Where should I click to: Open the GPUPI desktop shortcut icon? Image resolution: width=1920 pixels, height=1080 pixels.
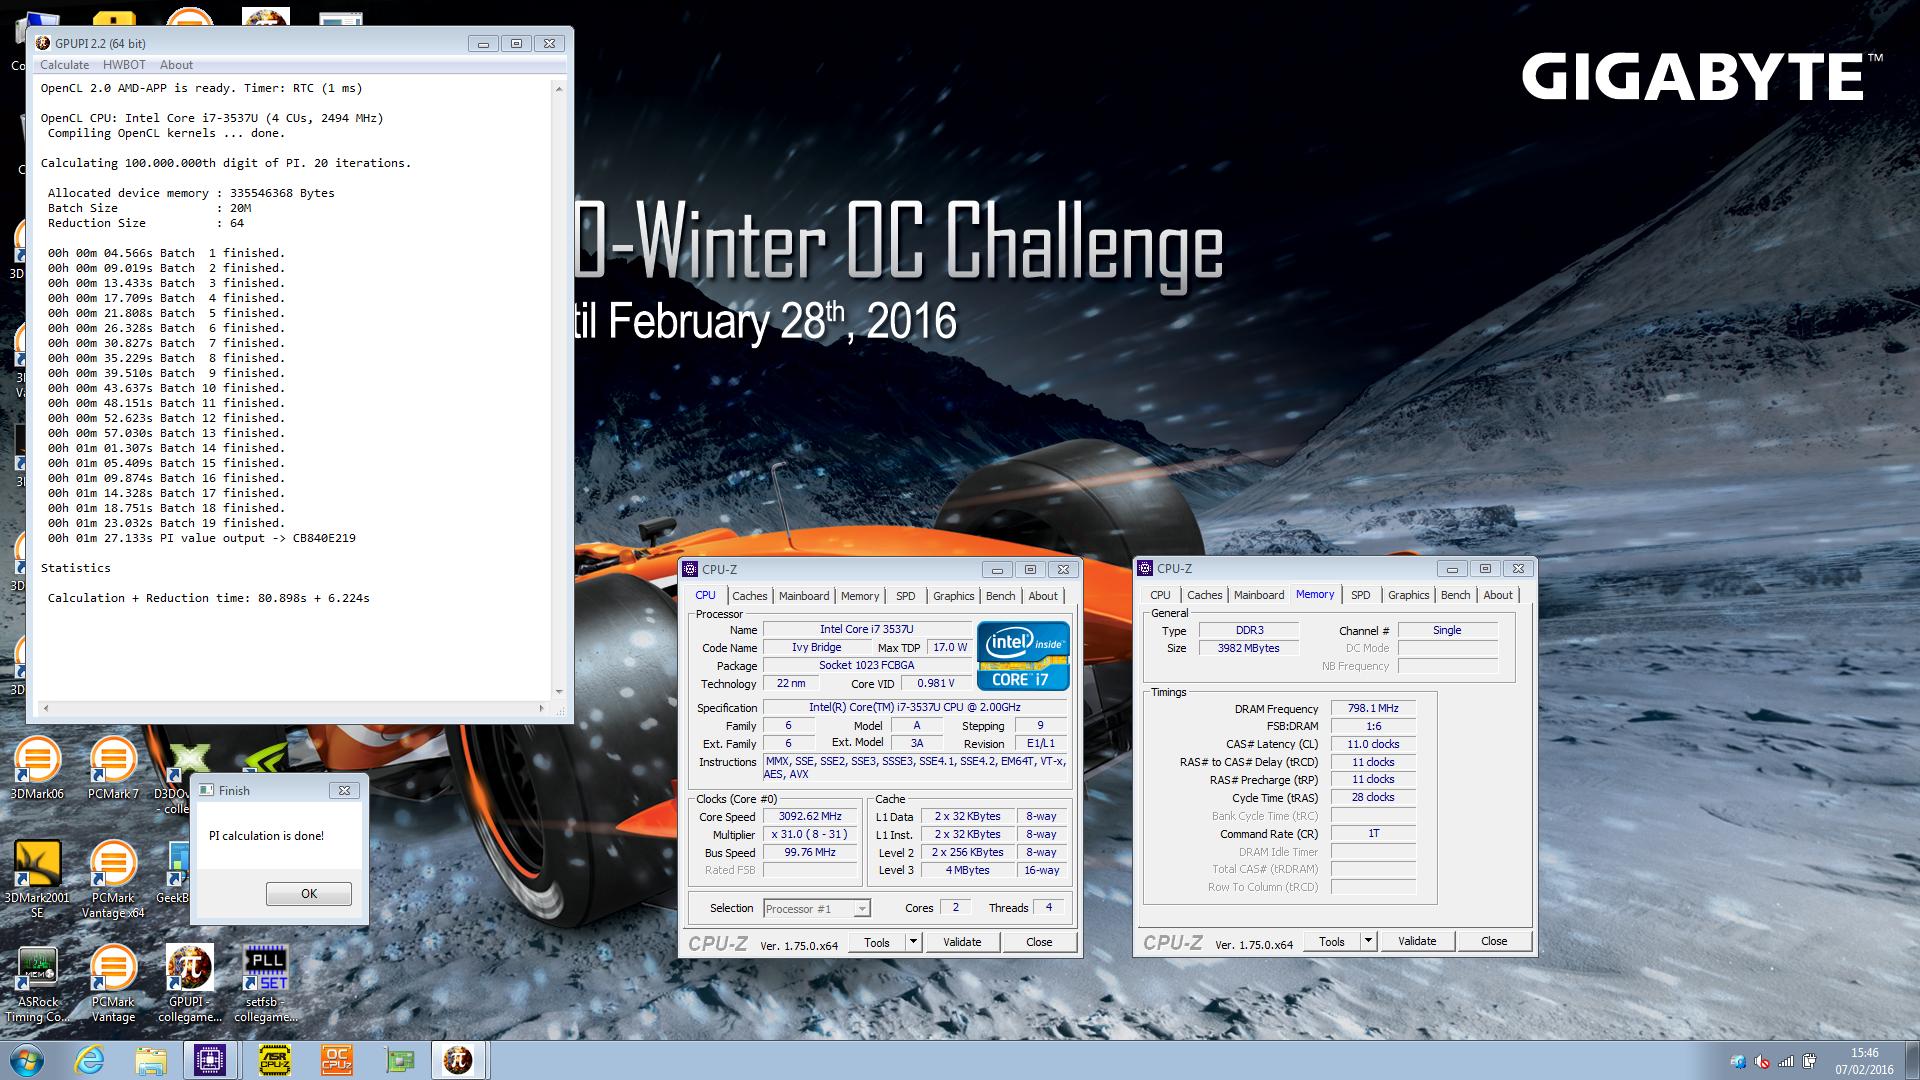pyautogui.click(x=189, y=984)
